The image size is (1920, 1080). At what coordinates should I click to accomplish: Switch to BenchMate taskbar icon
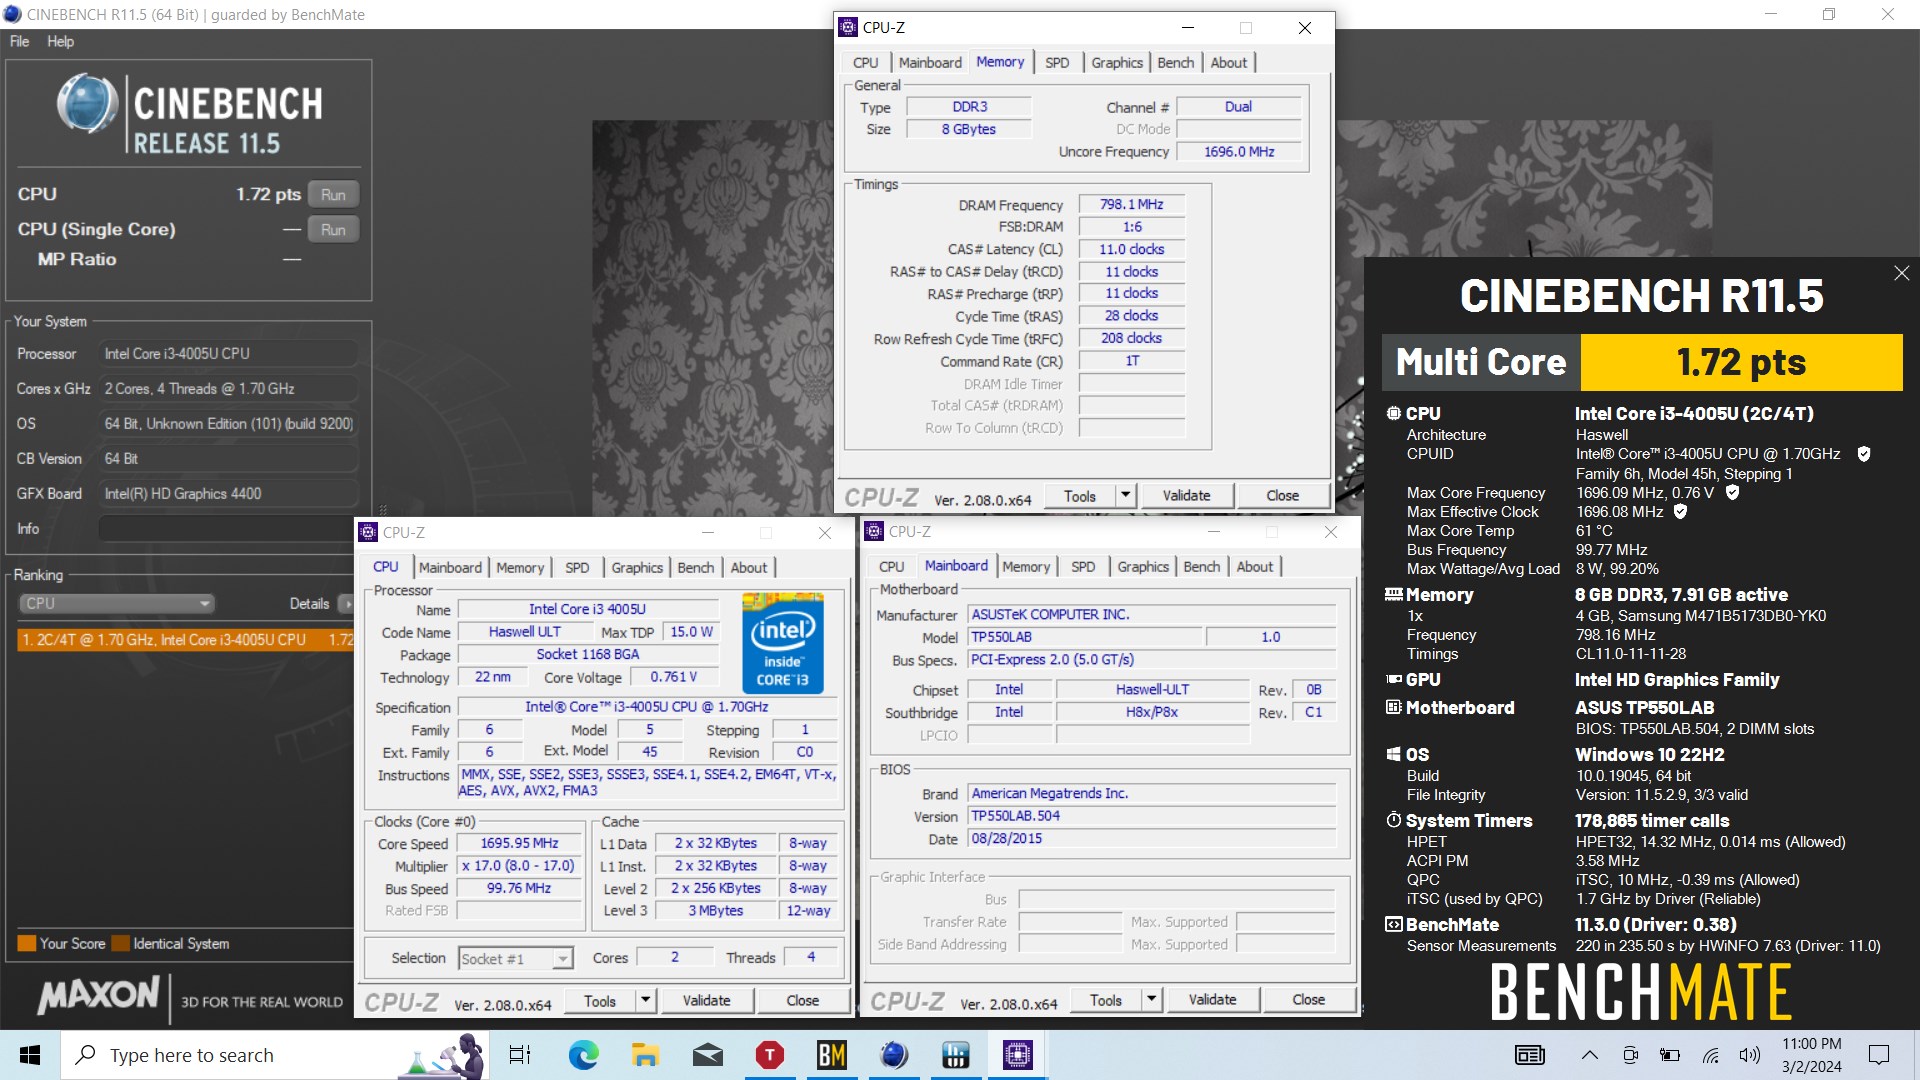point(832,1055)
